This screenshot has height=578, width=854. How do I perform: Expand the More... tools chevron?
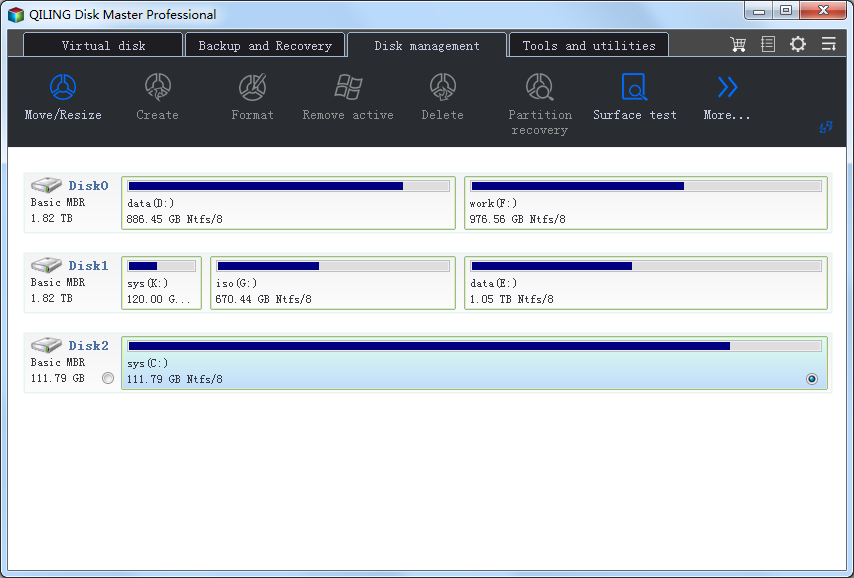pyautogui.click(x=727, y=87)
